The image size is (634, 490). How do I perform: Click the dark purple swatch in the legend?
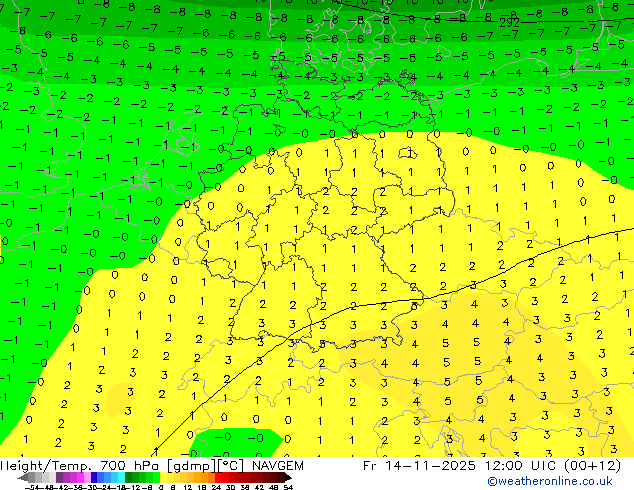59,477
